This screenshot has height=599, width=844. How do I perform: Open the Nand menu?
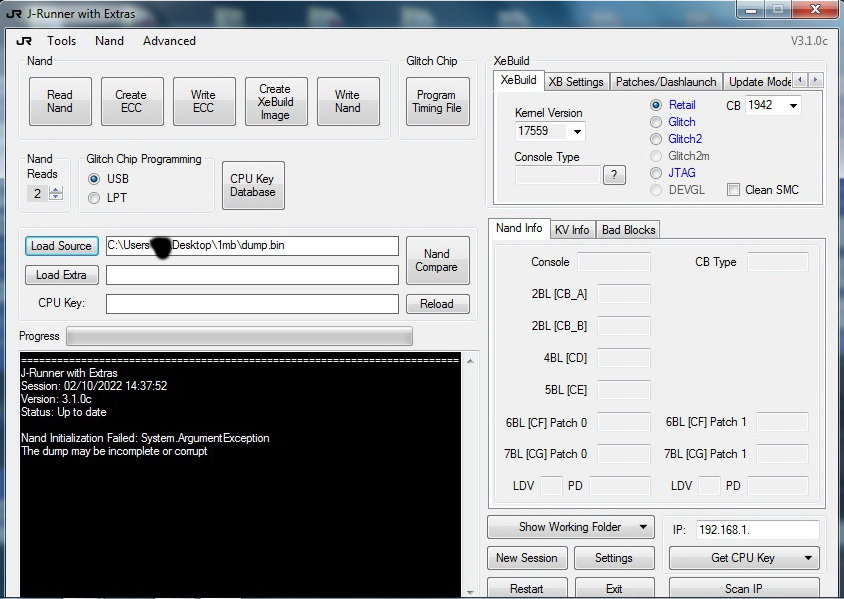point(109,41)
